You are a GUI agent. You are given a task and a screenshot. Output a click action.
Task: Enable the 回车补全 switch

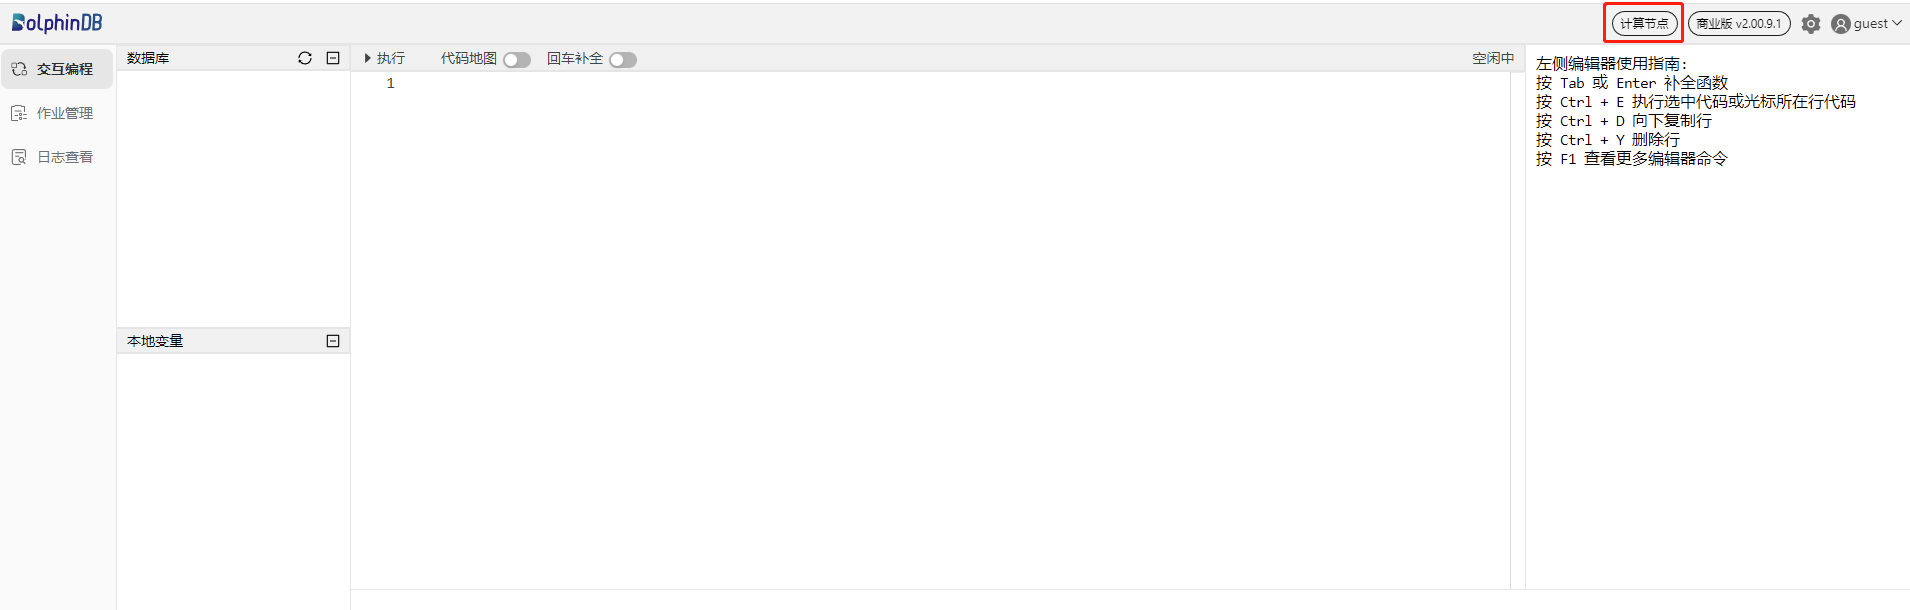623,60
